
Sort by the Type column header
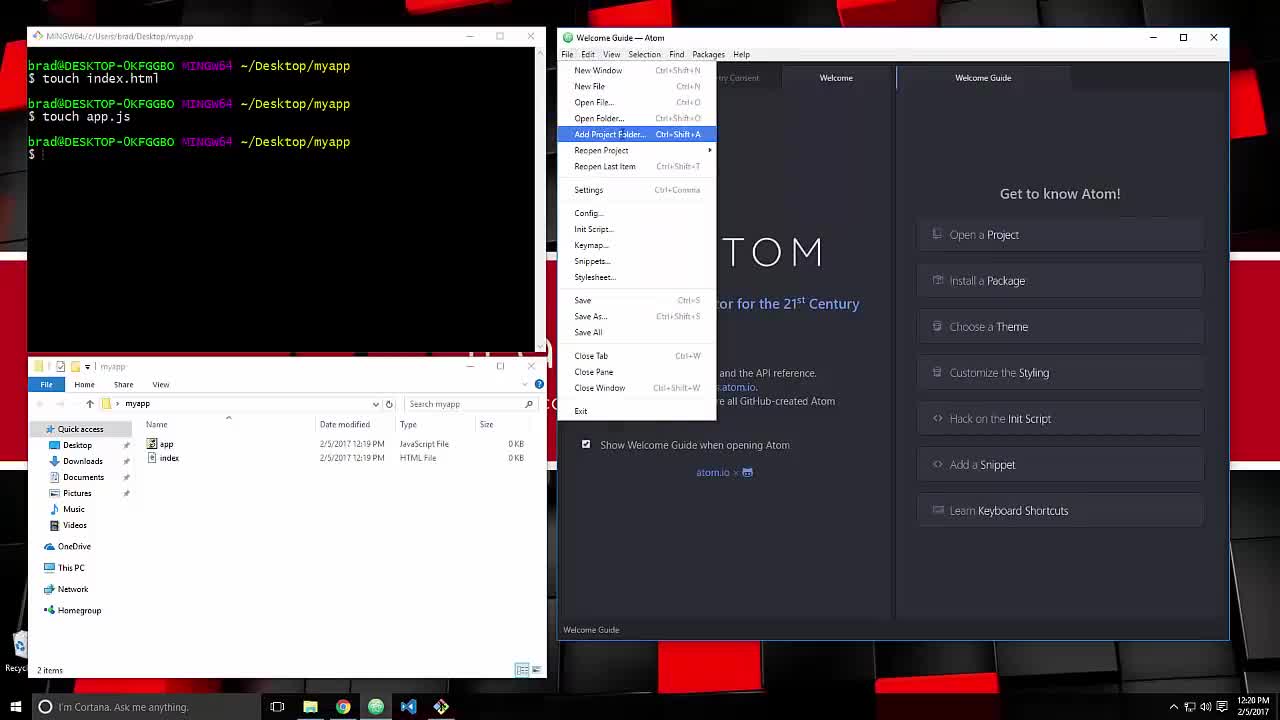(x=408, y=424)
